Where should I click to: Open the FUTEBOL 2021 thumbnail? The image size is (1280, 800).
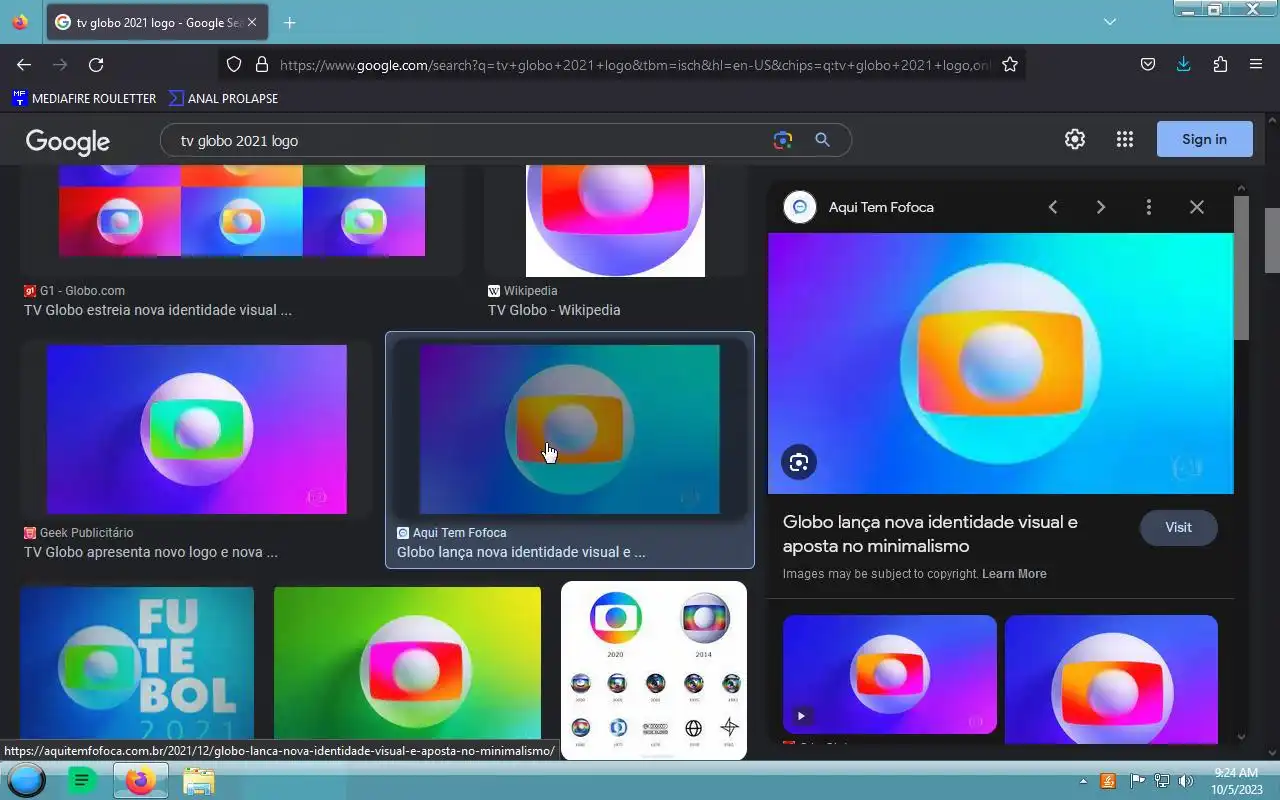137,663
